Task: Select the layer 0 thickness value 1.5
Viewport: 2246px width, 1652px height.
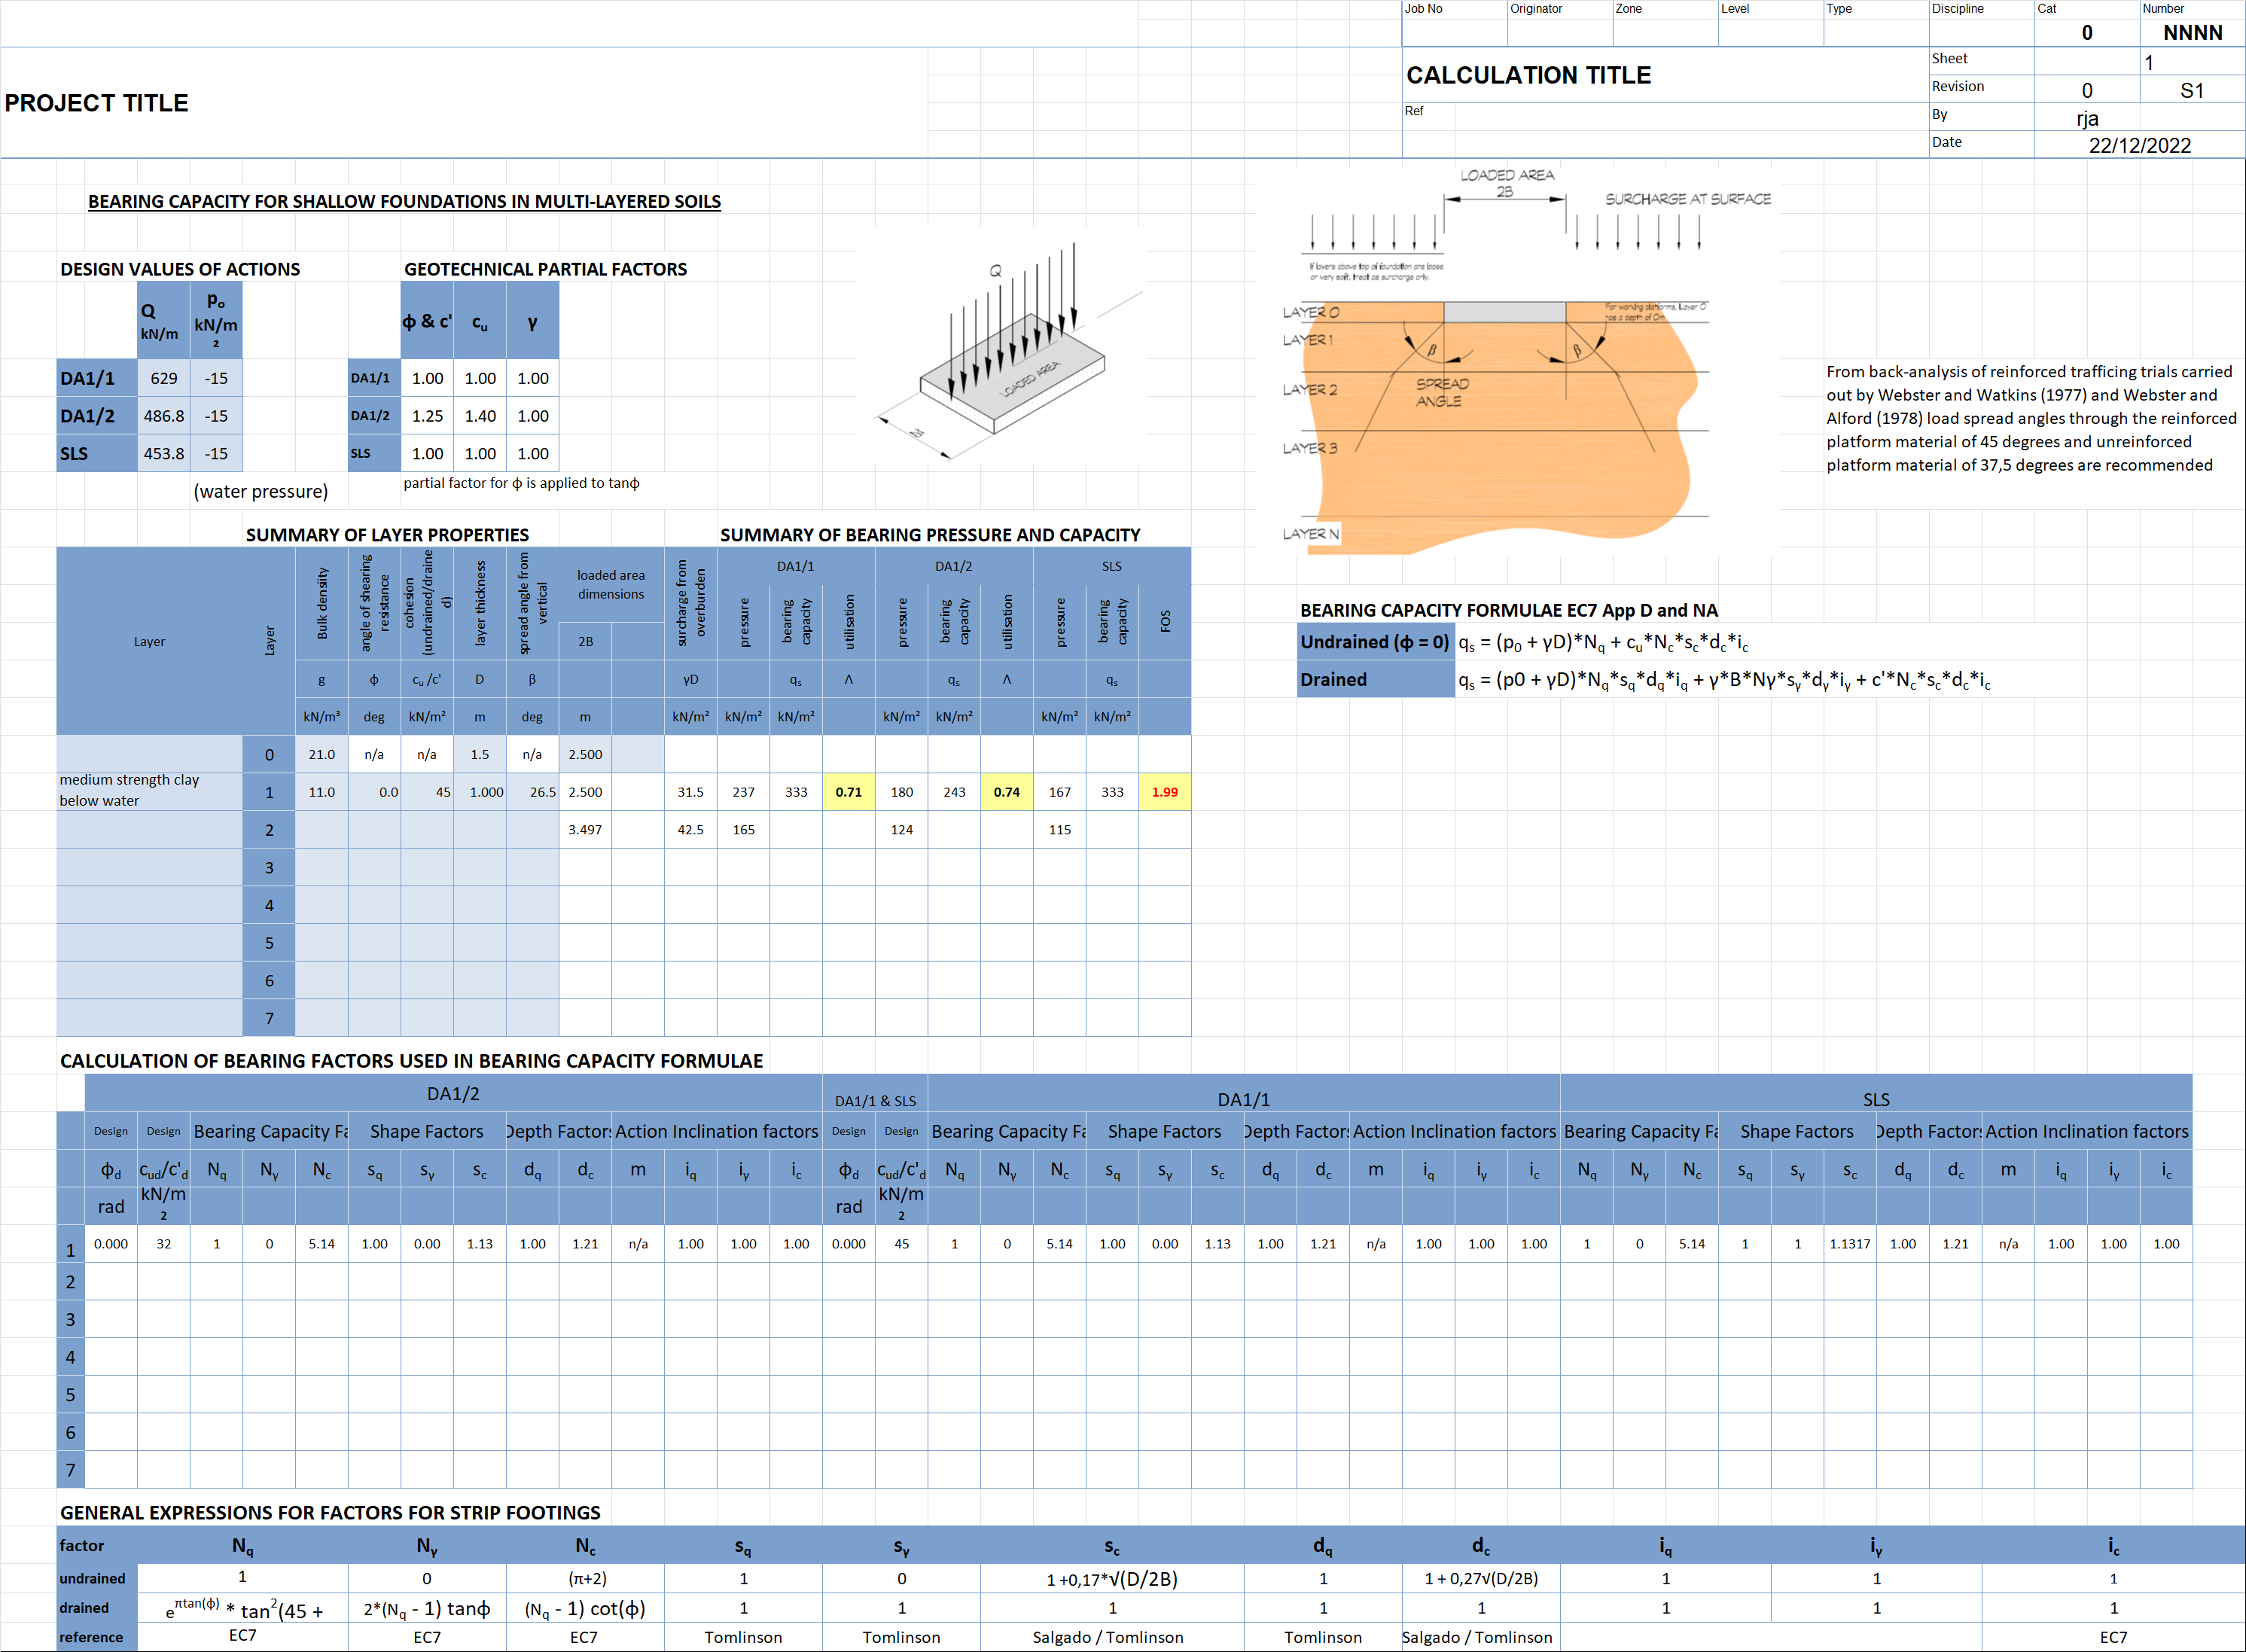Action: coord(480,754)
